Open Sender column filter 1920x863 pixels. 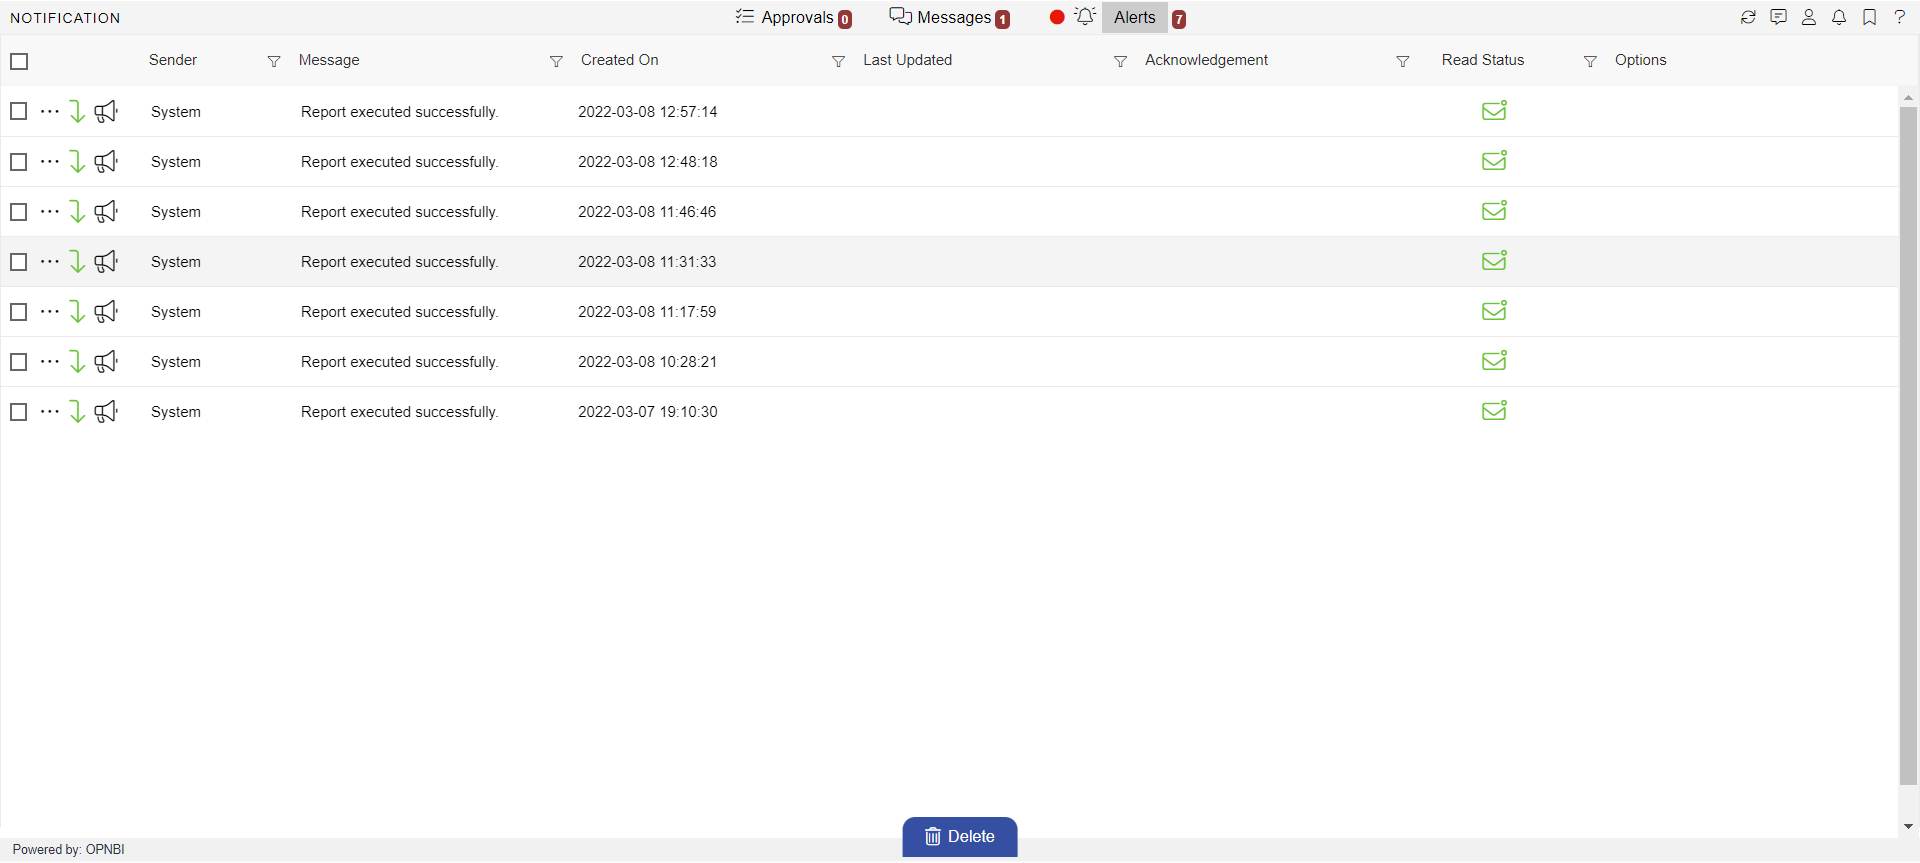pos(274,62)
